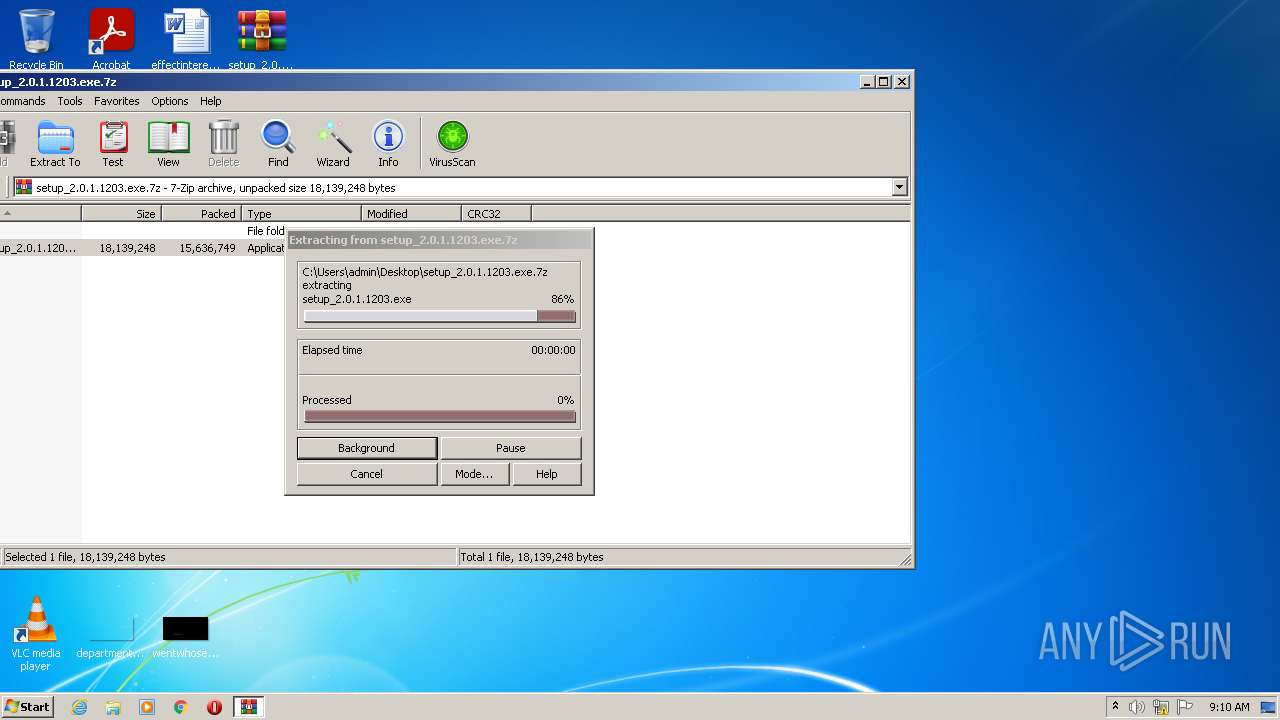Open wentwhose desktop file
This screenshot has height=720, width=1280.
pyautogui.click(x=186, y=638)
